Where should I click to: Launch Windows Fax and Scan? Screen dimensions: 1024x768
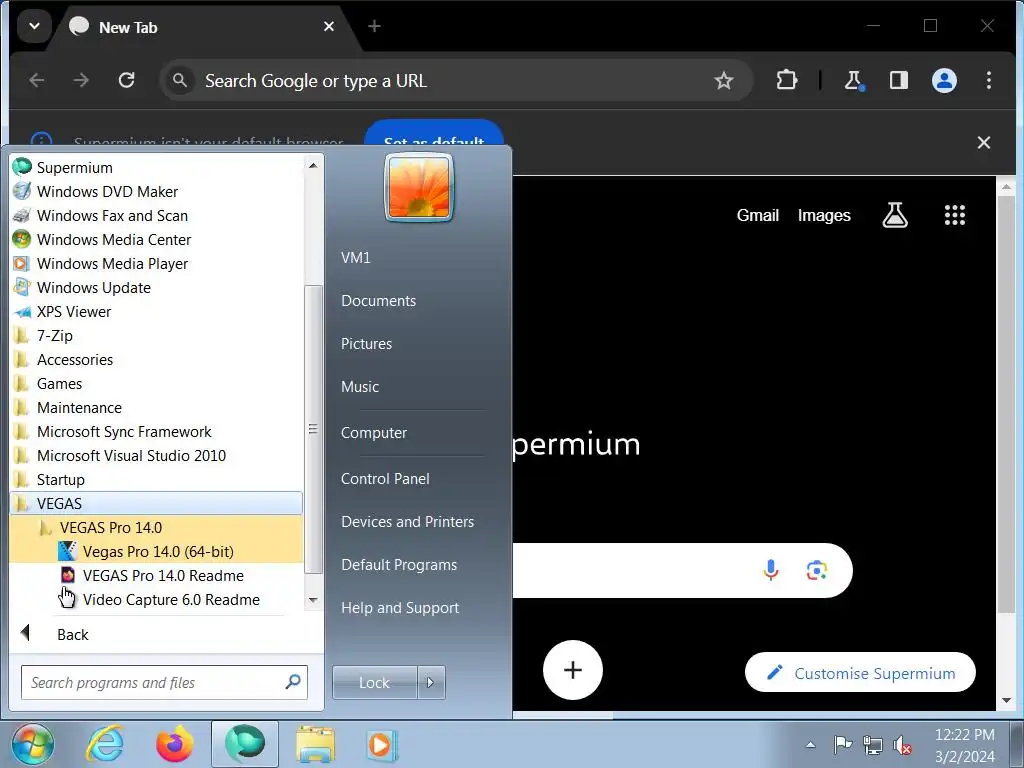tap(157, 216)
